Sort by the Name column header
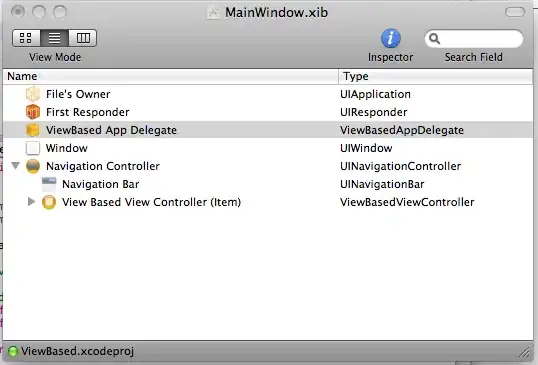 [171, 76]
